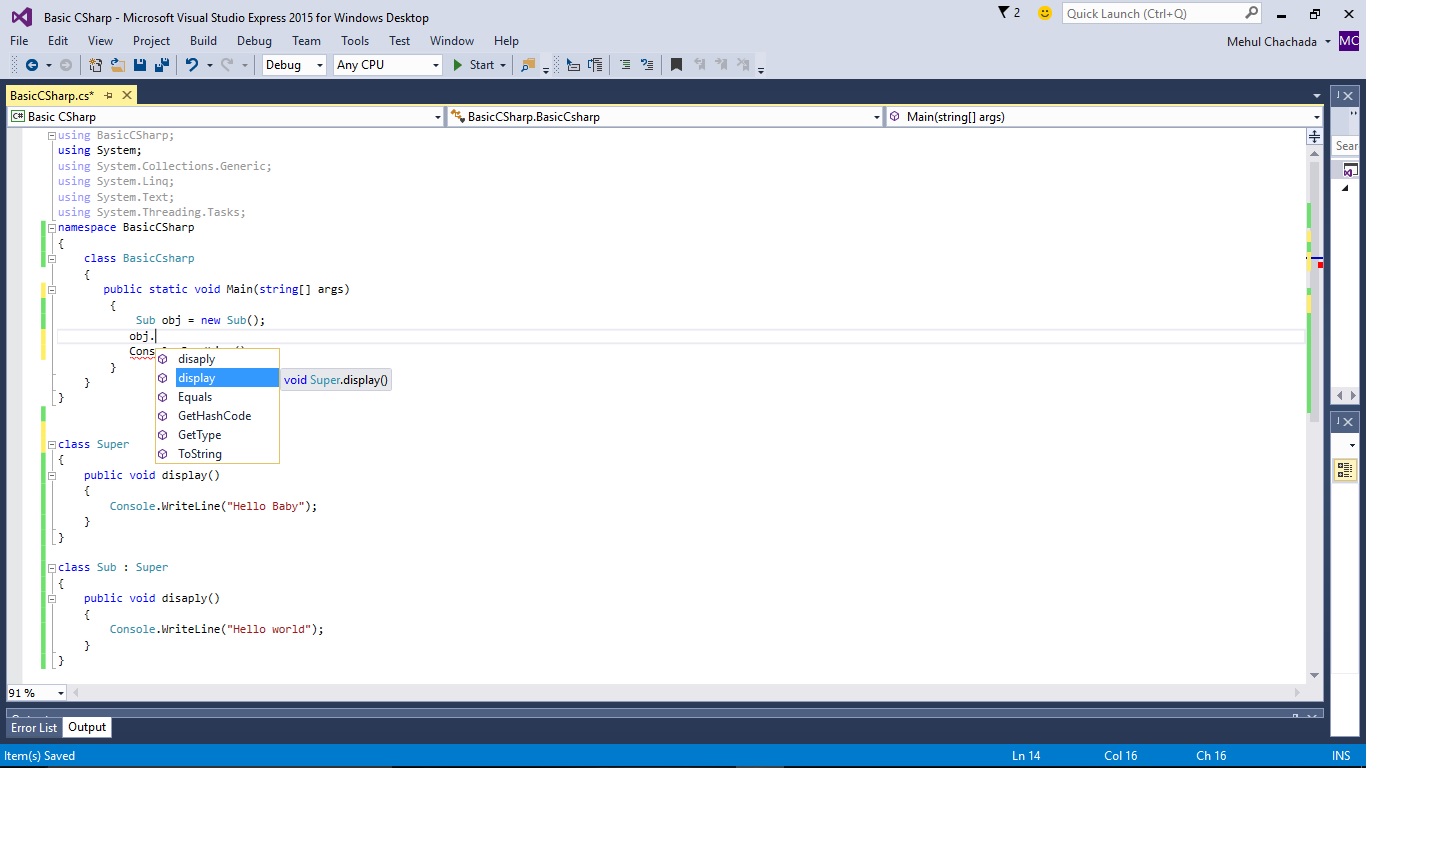
Task: Click the editor split view handle icon
Action: [1314, 136]
